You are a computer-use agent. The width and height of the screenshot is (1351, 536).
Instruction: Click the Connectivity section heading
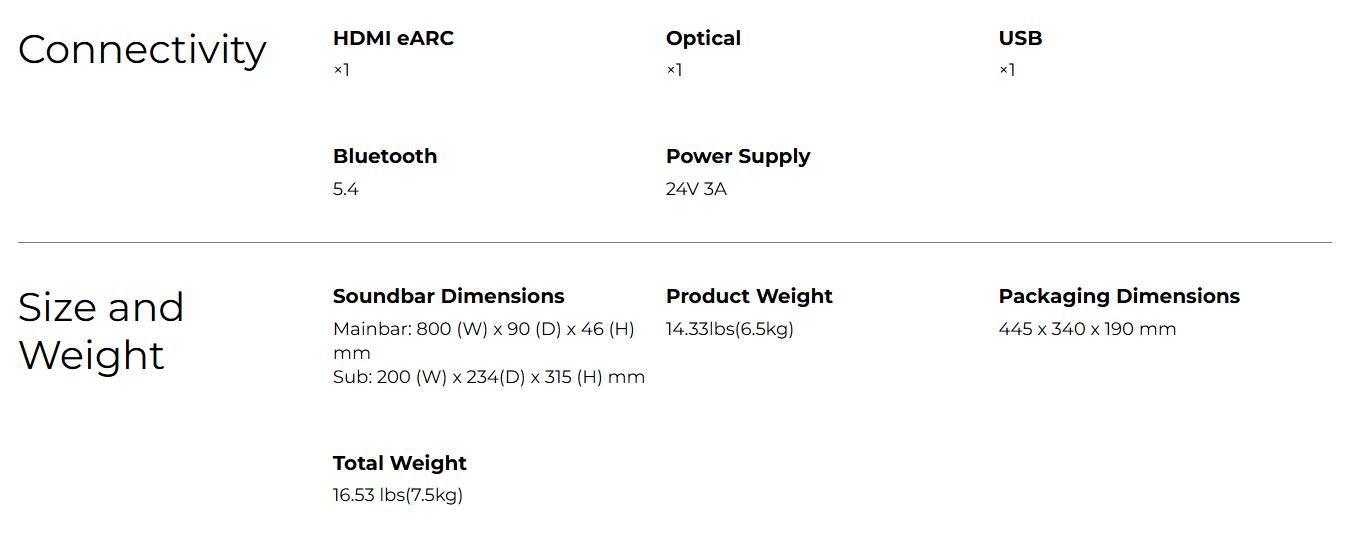(142, 49)
